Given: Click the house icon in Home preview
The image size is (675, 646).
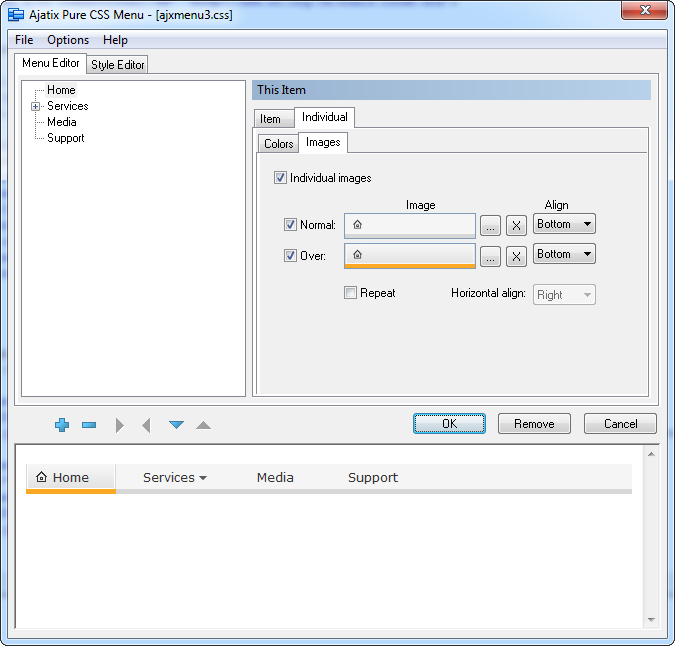Looking at the screenshot, I should pyautogui.click(x=41, y=477).
